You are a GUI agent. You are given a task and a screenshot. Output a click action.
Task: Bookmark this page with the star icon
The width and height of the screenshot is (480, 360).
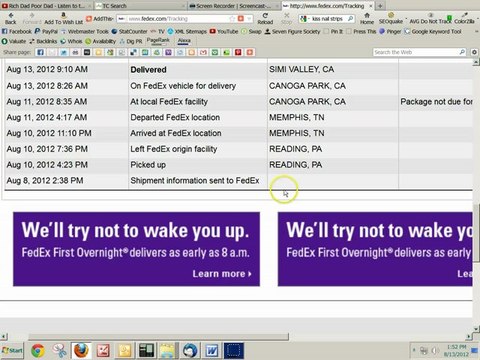232,19
